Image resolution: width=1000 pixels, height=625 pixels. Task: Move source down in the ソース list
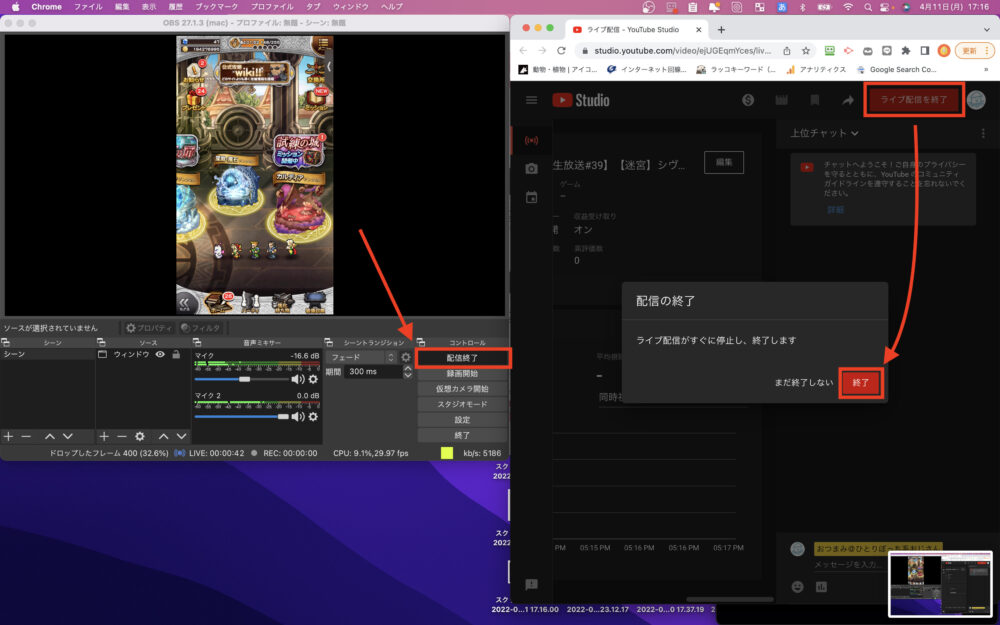tap(182, 436)
